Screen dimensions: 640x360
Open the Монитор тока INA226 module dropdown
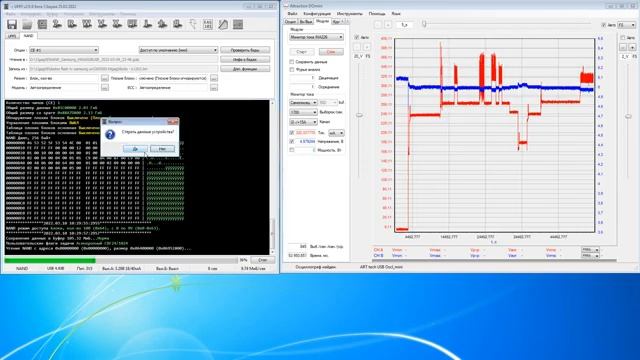(x=316, y=37)
